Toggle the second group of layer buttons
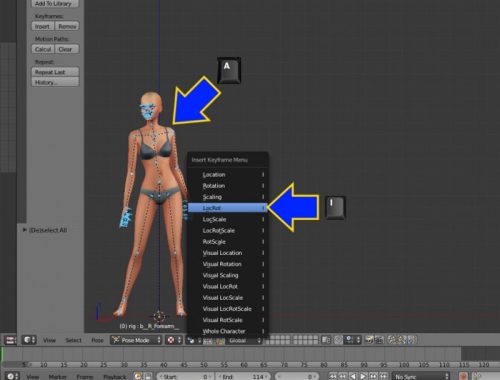 tap(305, 340)
